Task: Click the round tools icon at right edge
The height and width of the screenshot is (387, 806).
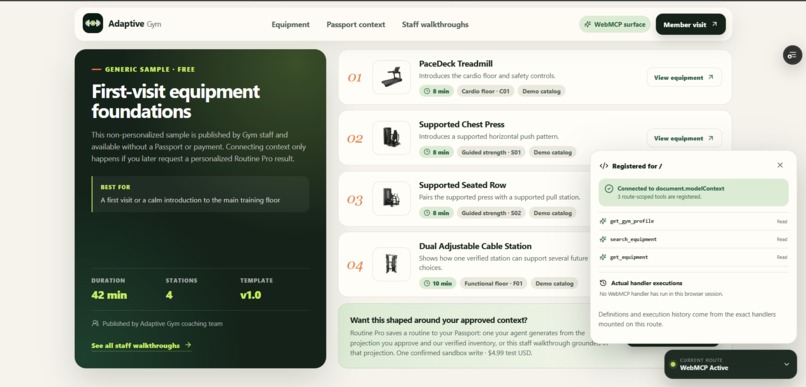Action: click(x=792, y=55)
